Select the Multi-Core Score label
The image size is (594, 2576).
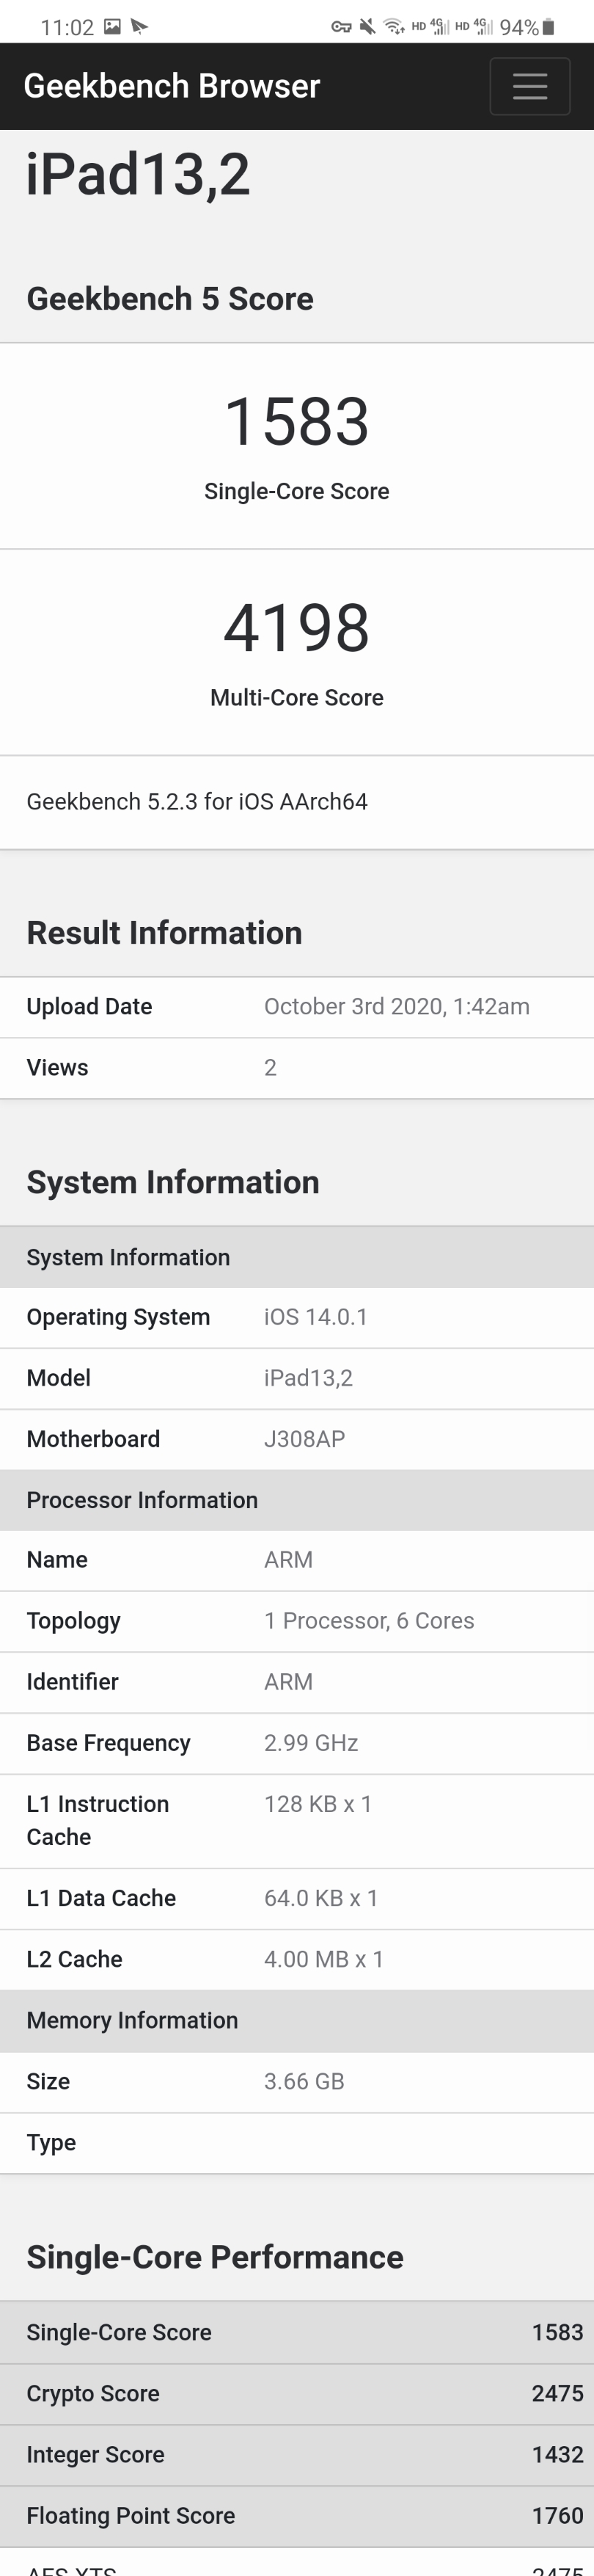pos(297,698)
